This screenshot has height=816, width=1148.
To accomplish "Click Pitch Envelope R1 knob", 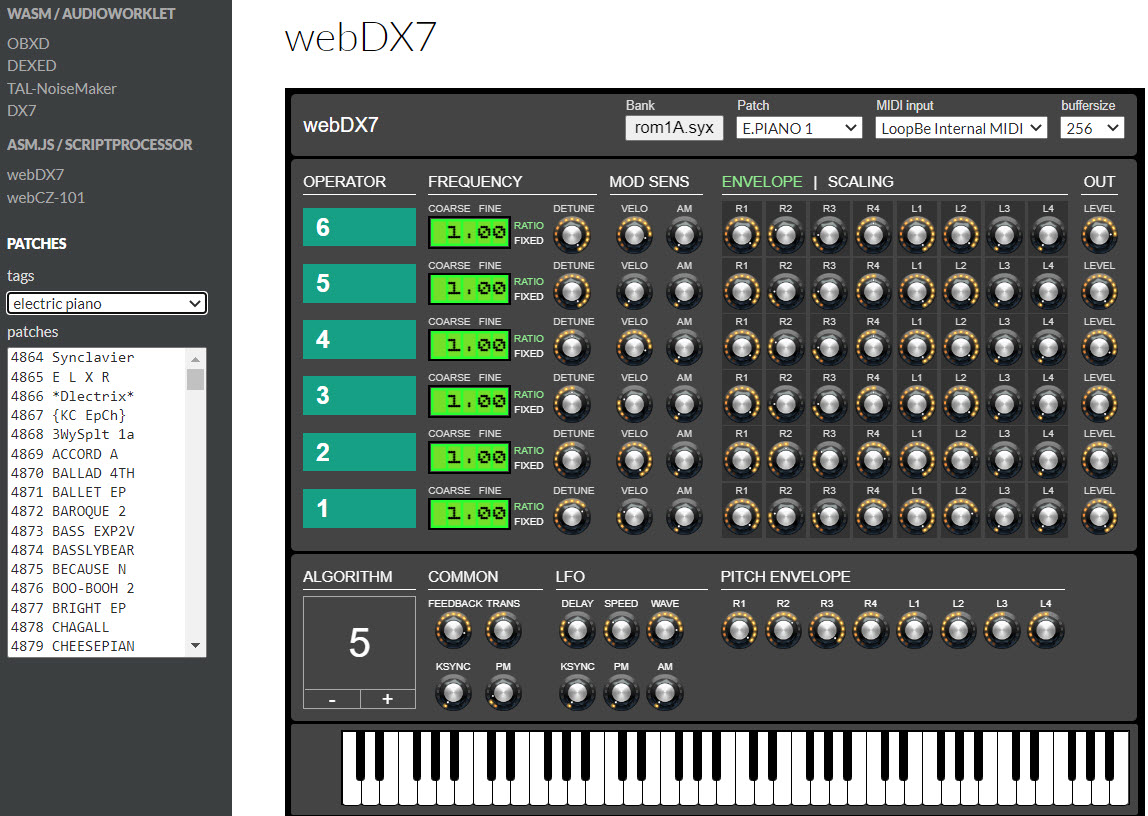I will click(739, 630).
